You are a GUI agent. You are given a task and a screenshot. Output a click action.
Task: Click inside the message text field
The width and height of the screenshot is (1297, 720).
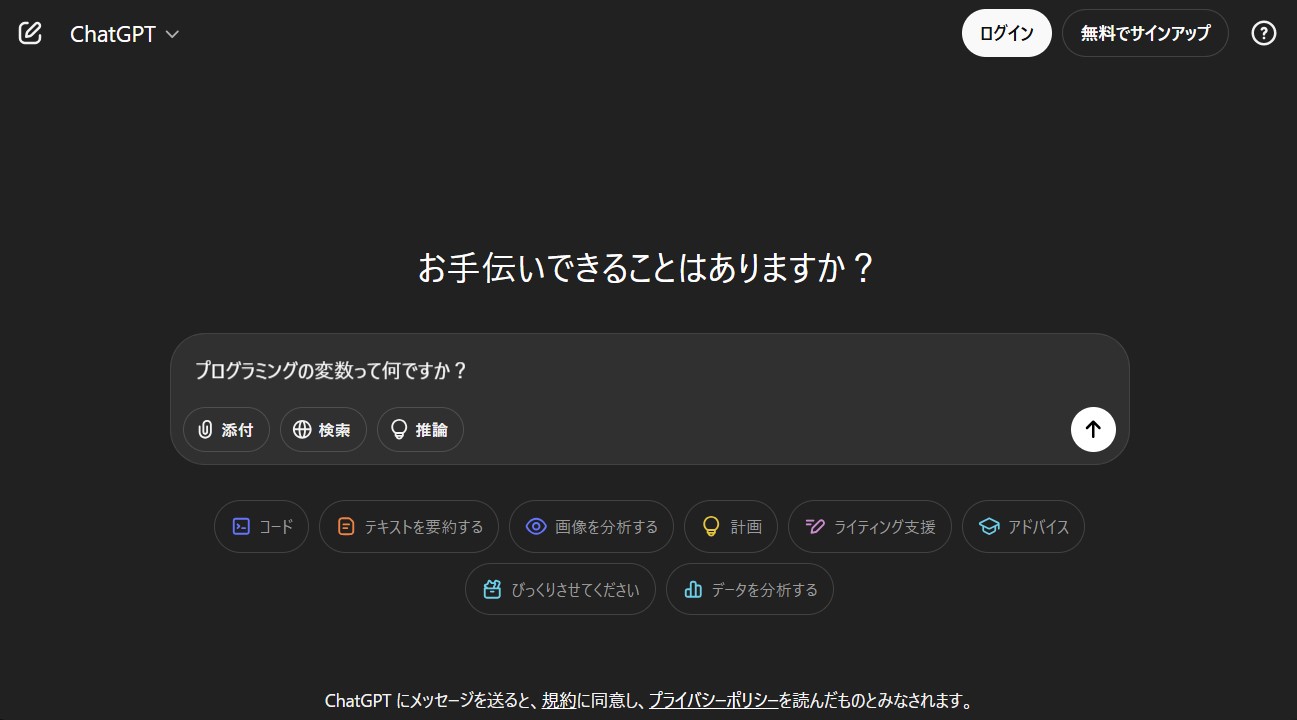(650, 371)
